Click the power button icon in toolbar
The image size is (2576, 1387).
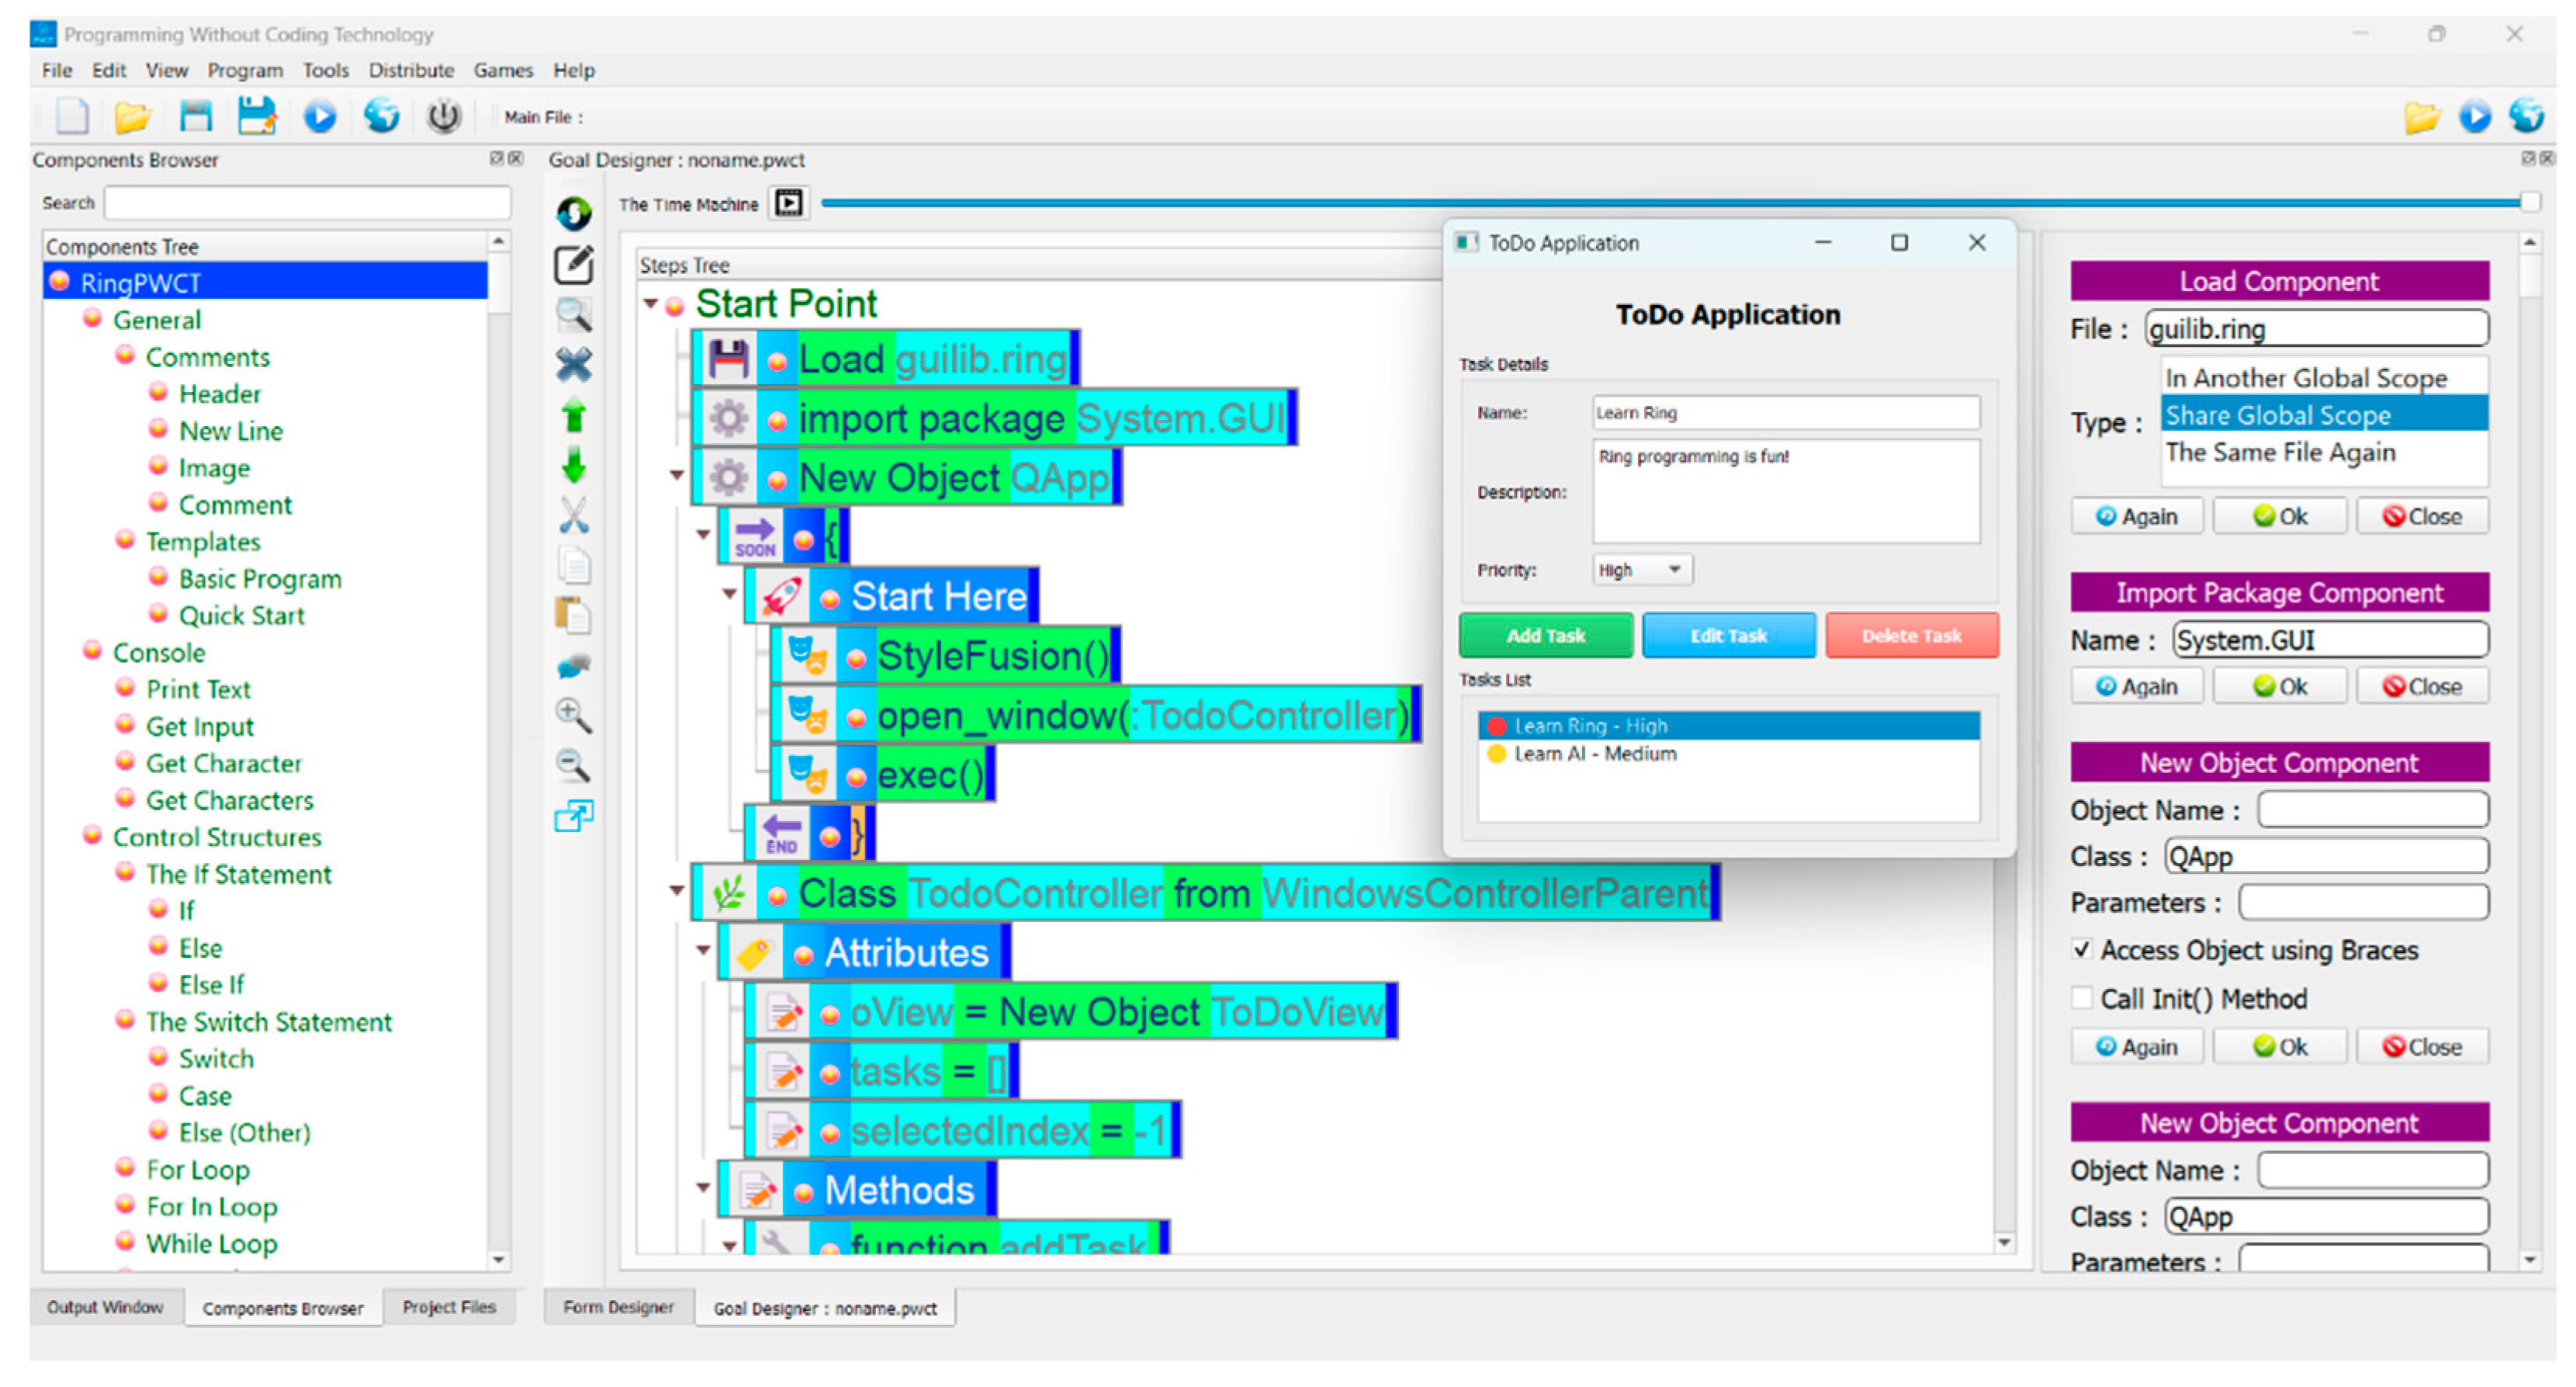(x=444, y=117)
